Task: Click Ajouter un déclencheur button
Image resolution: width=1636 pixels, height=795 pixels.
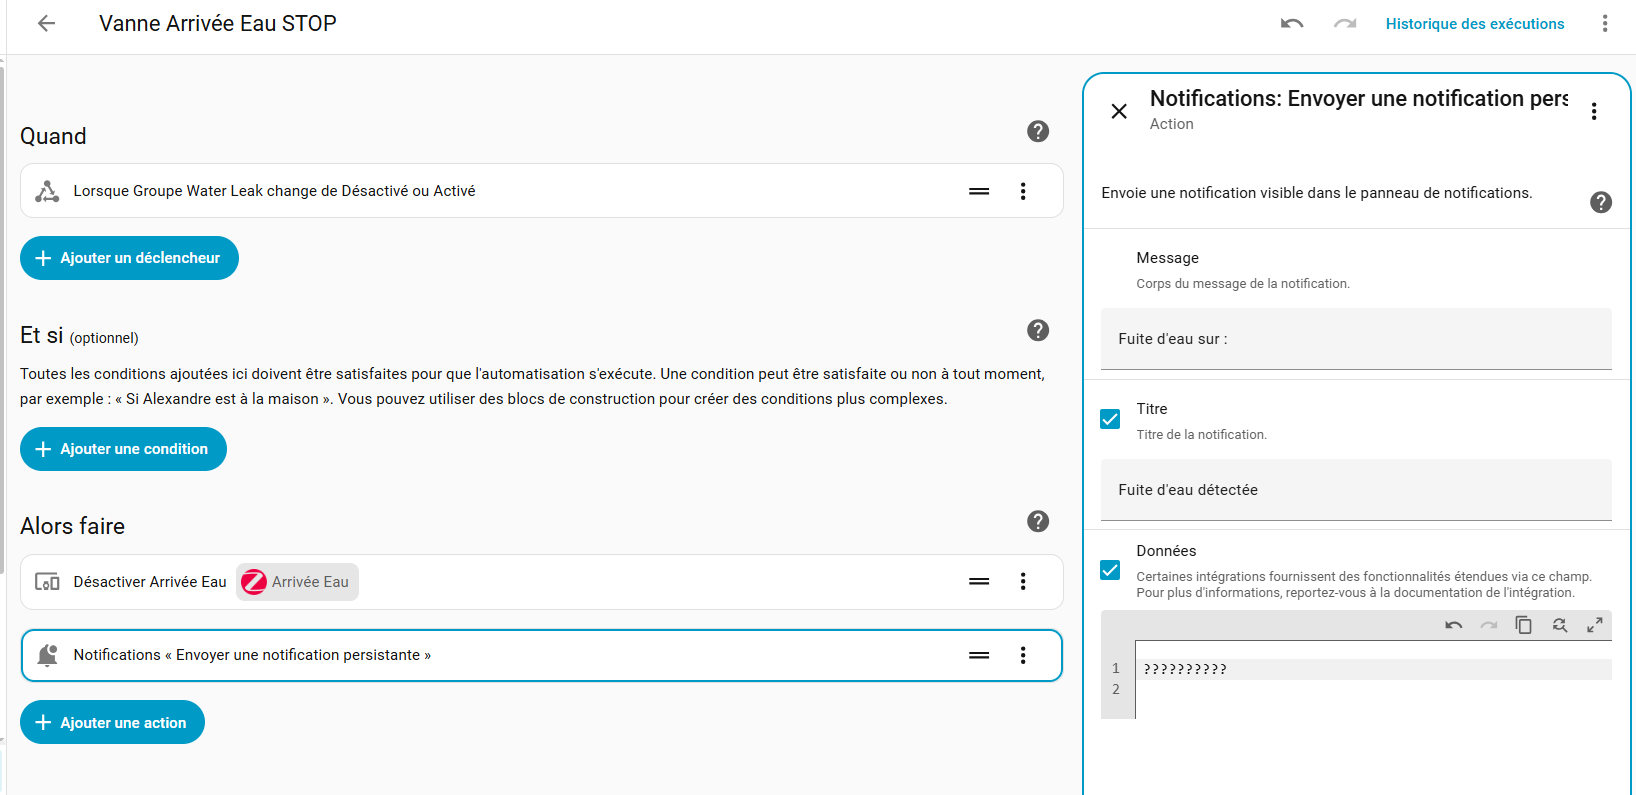Action: [129, 258]
